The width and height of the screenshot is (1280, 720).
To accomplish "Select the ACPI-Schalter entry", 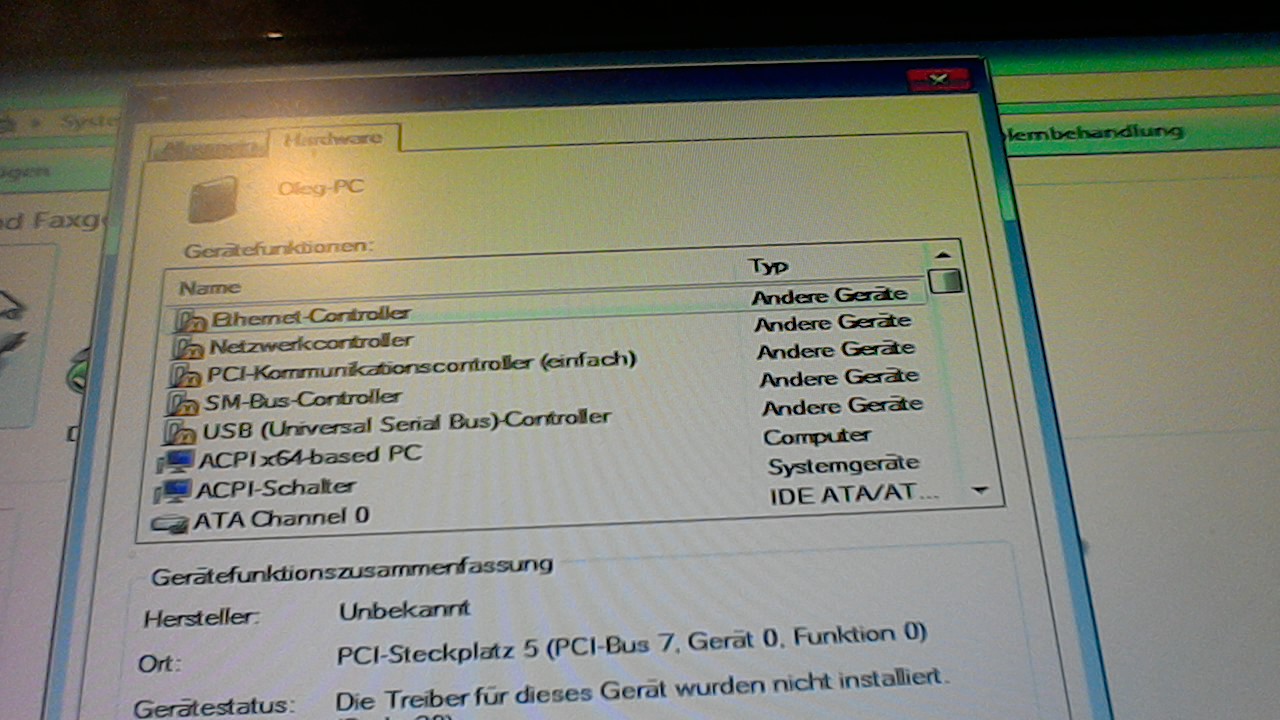I will pos(275,488).
